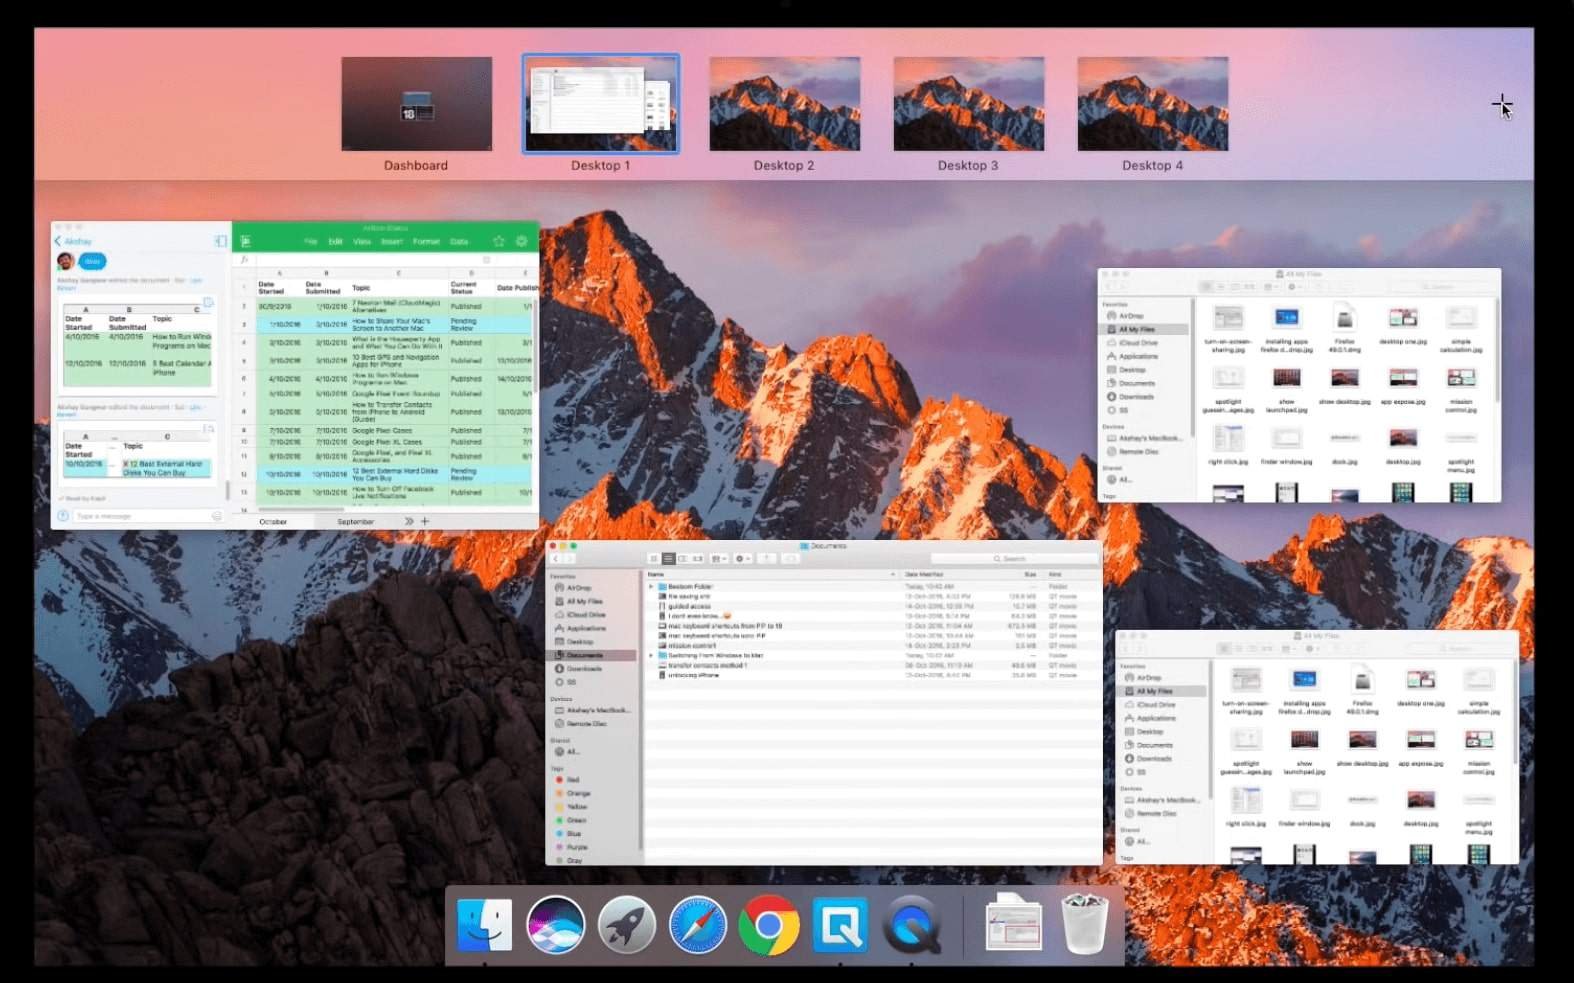Click the attachment icon beside the message box
The height and width of the screenshot is (983, 1574).
pos(63,516)
